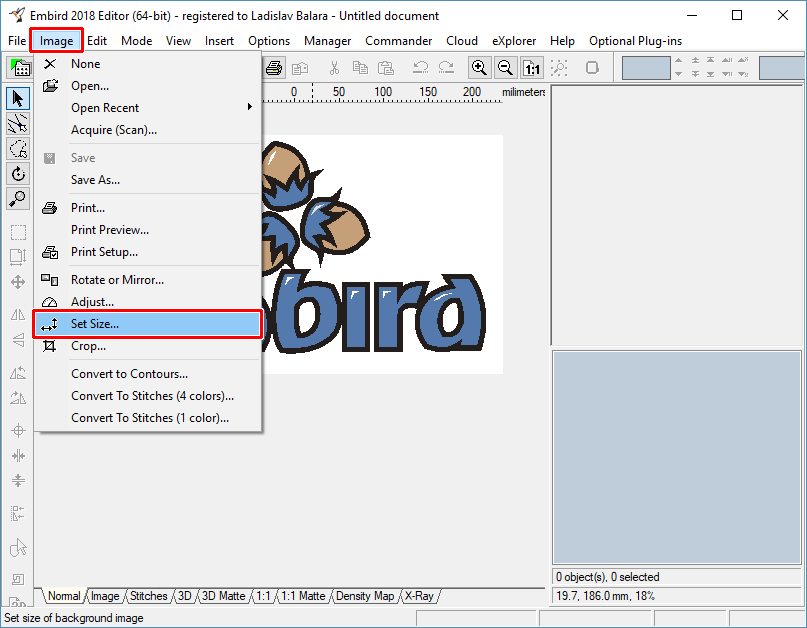Open the eXplorer menu
The height and width of the screenshot is (628, 807).
pos(514,41)
